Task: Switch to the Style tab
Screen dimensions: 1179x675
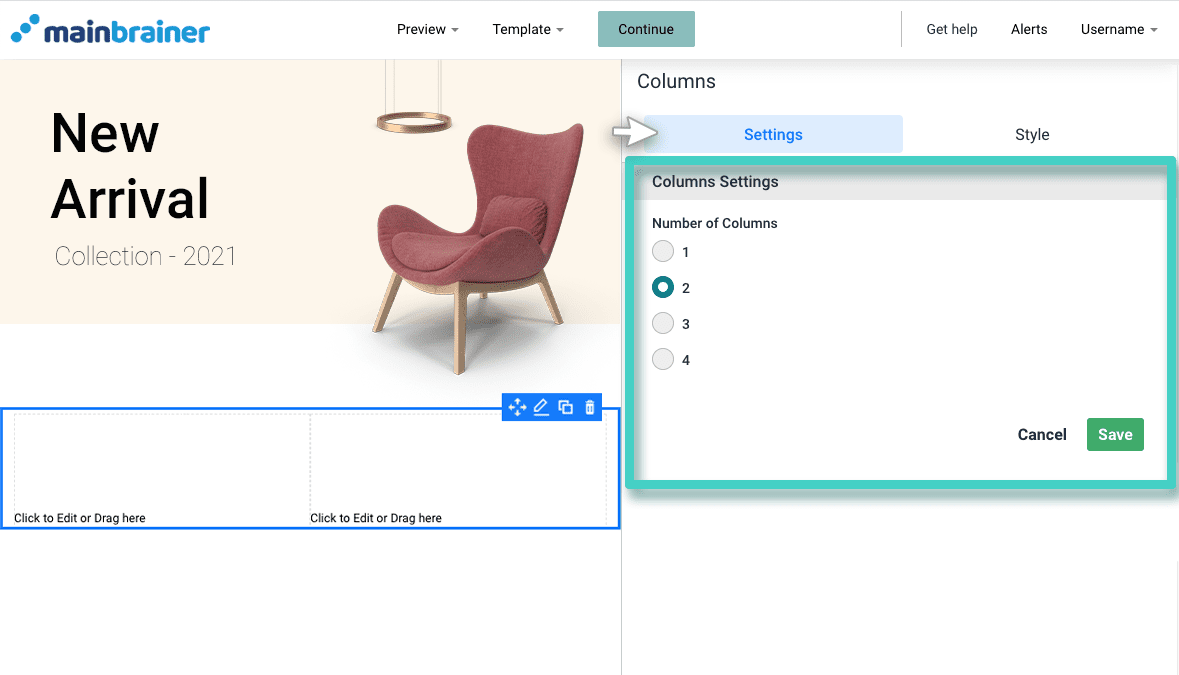Action: pos(1032,134)
